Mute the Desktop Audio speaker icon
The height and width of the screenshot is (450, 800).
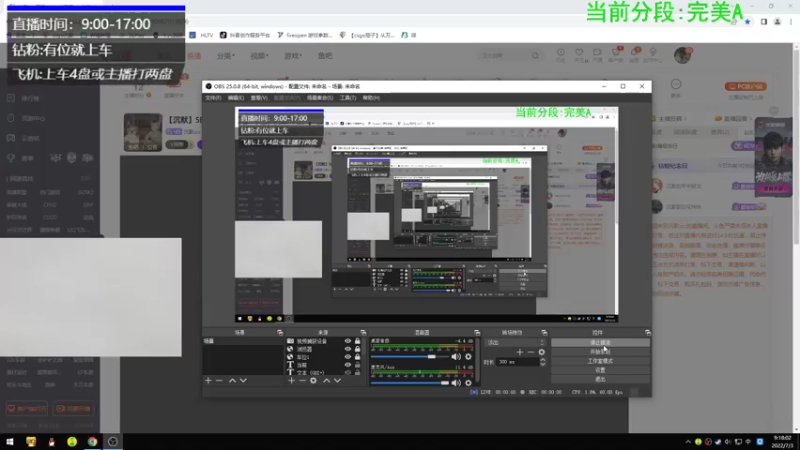[456, 357]
